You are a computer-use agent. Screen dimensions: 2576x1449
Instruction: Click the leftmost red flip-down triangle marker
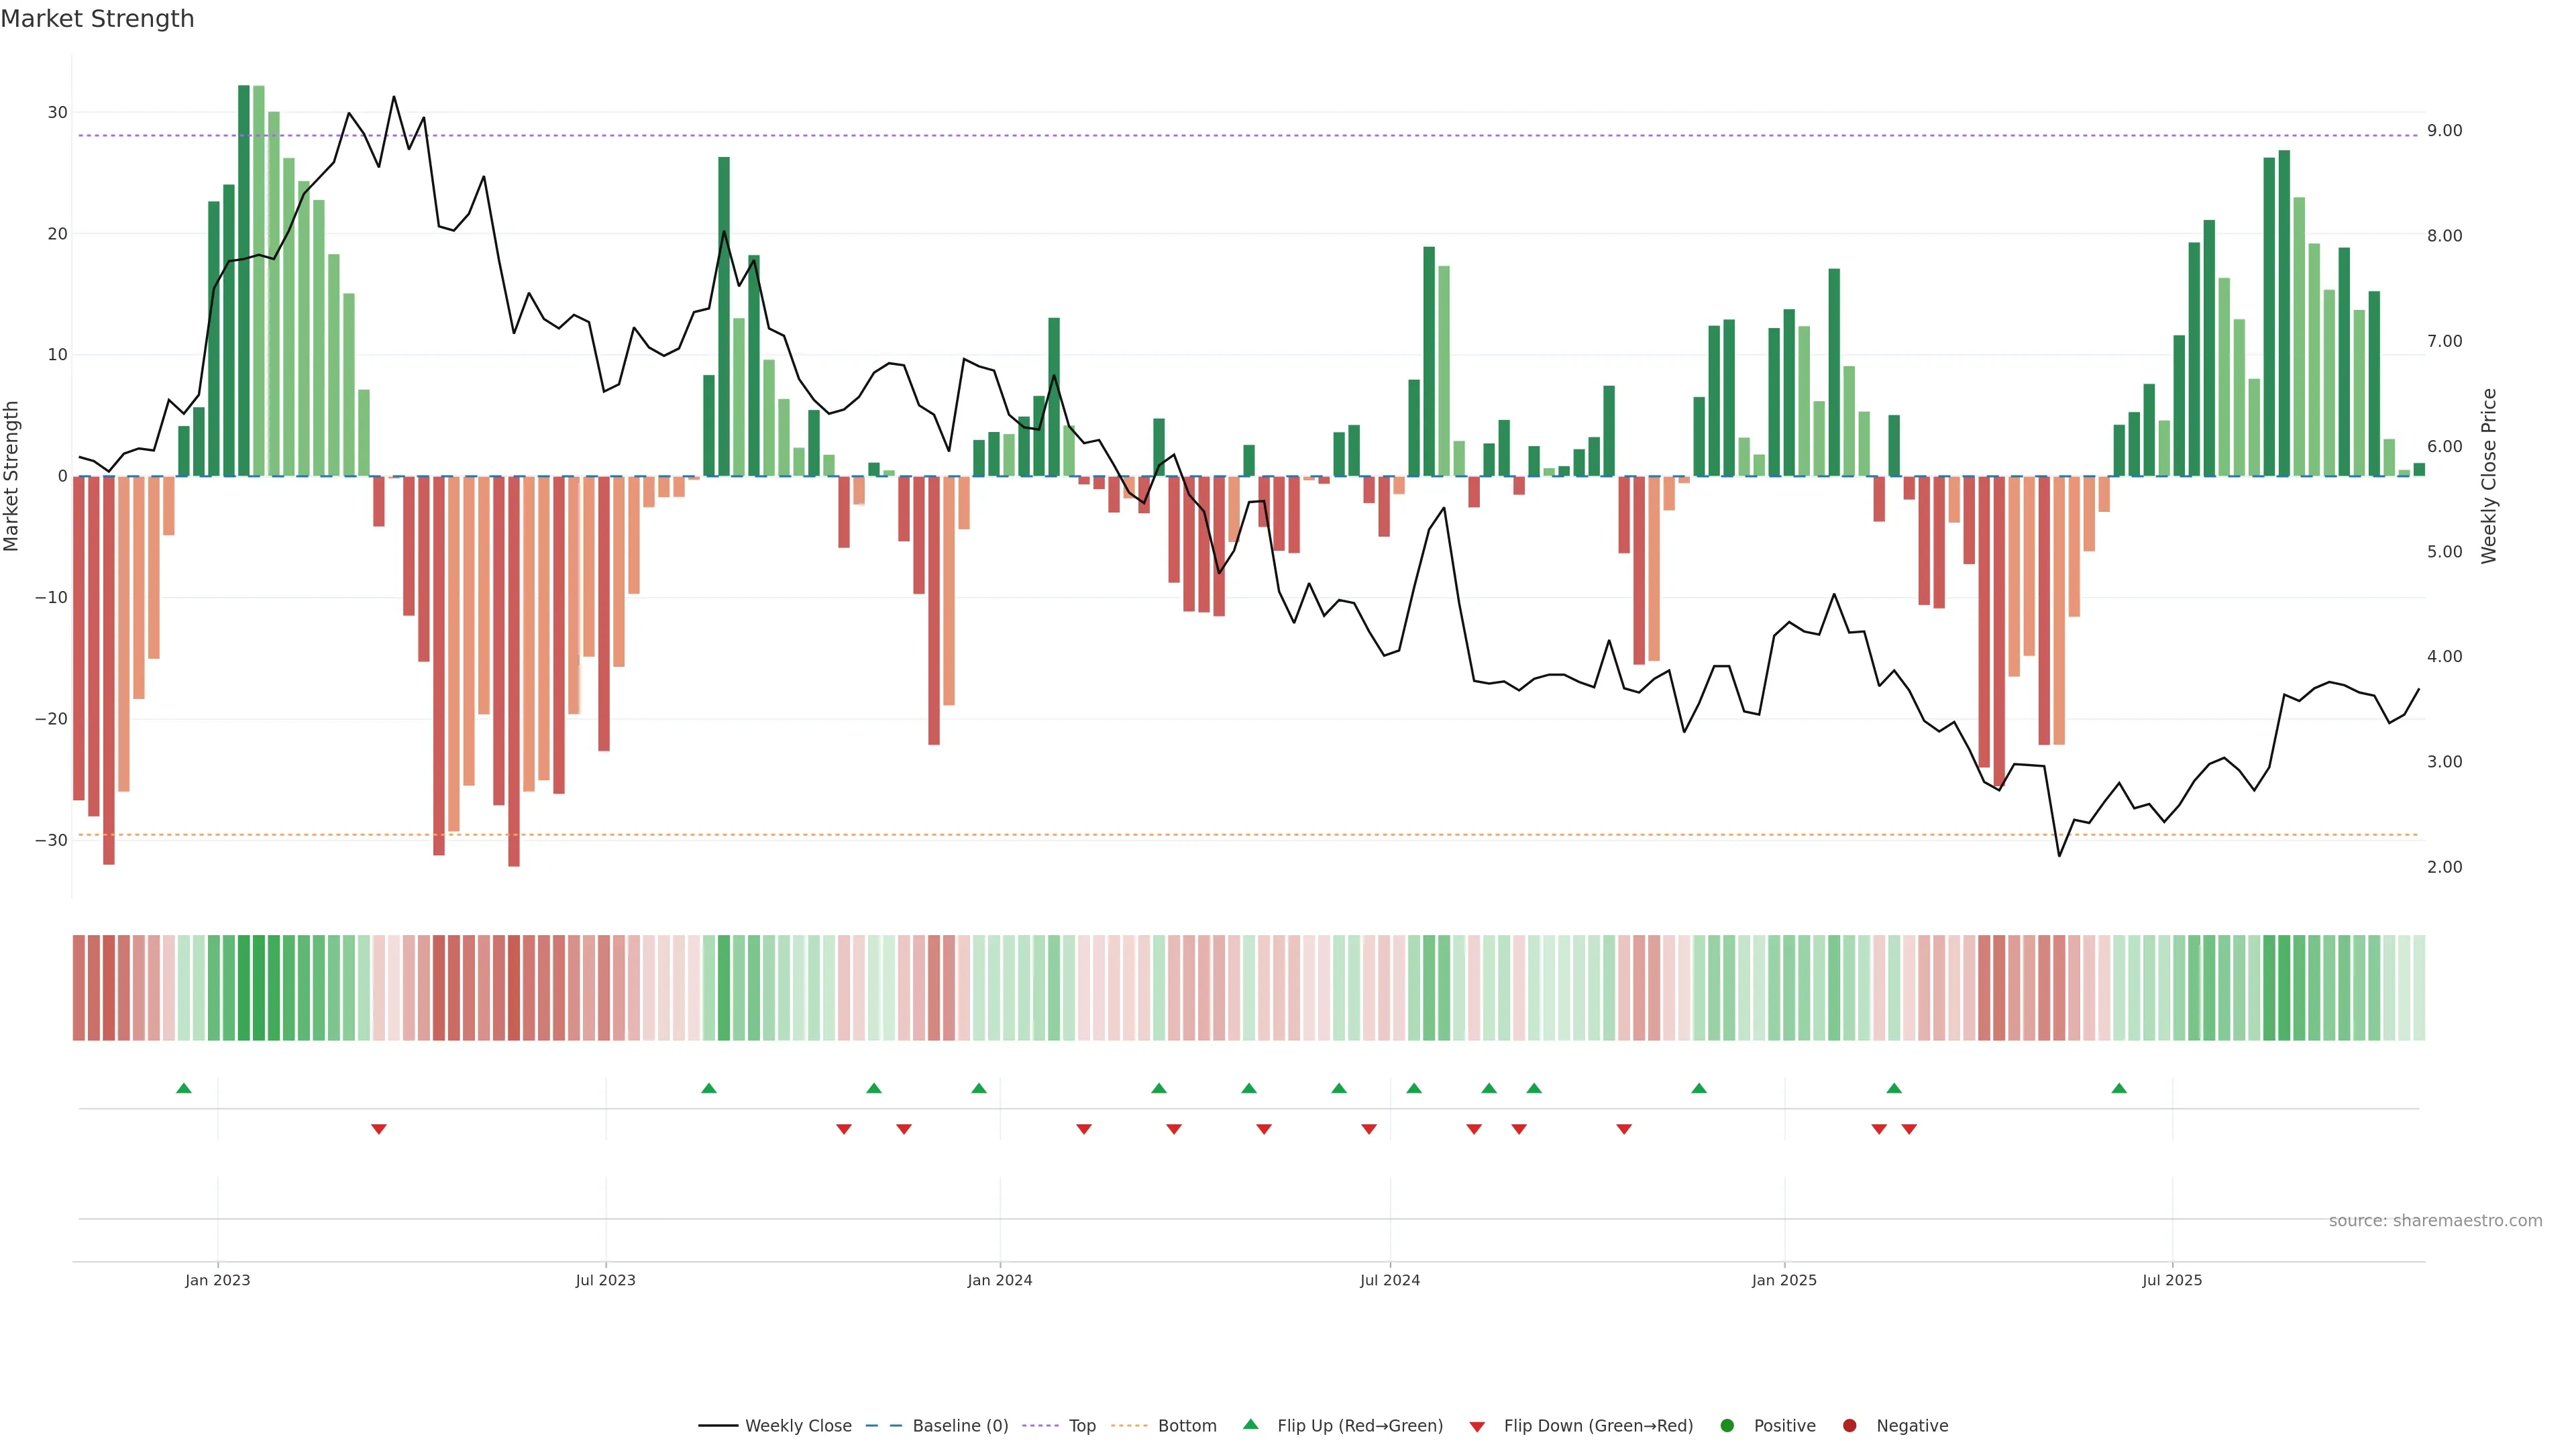click(378, 1129)
